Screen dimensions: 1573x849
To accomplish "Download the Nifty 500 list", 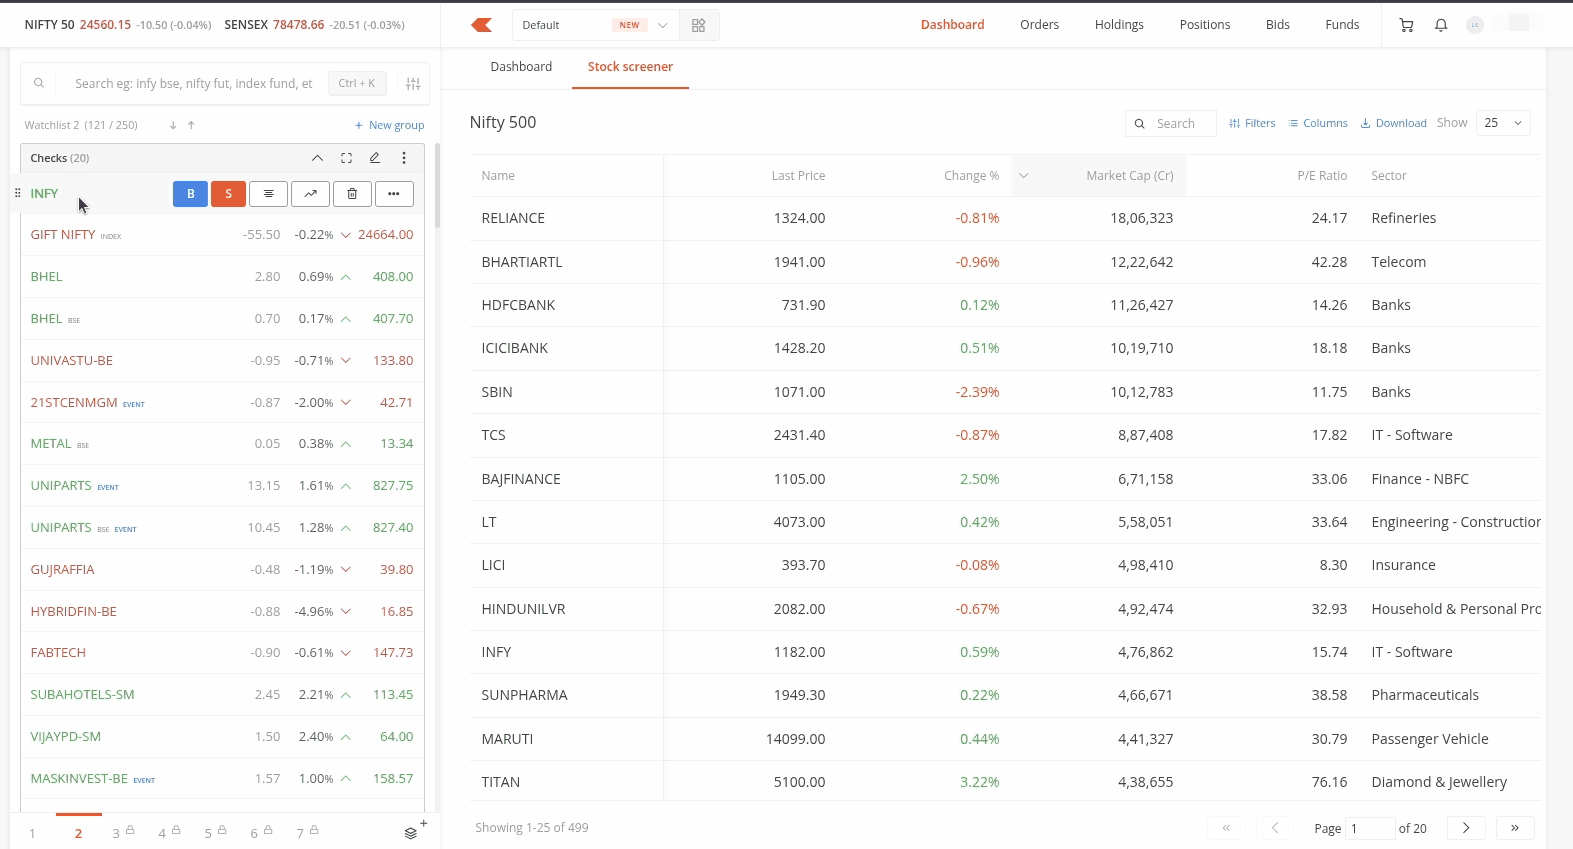I will [1393, 123].
